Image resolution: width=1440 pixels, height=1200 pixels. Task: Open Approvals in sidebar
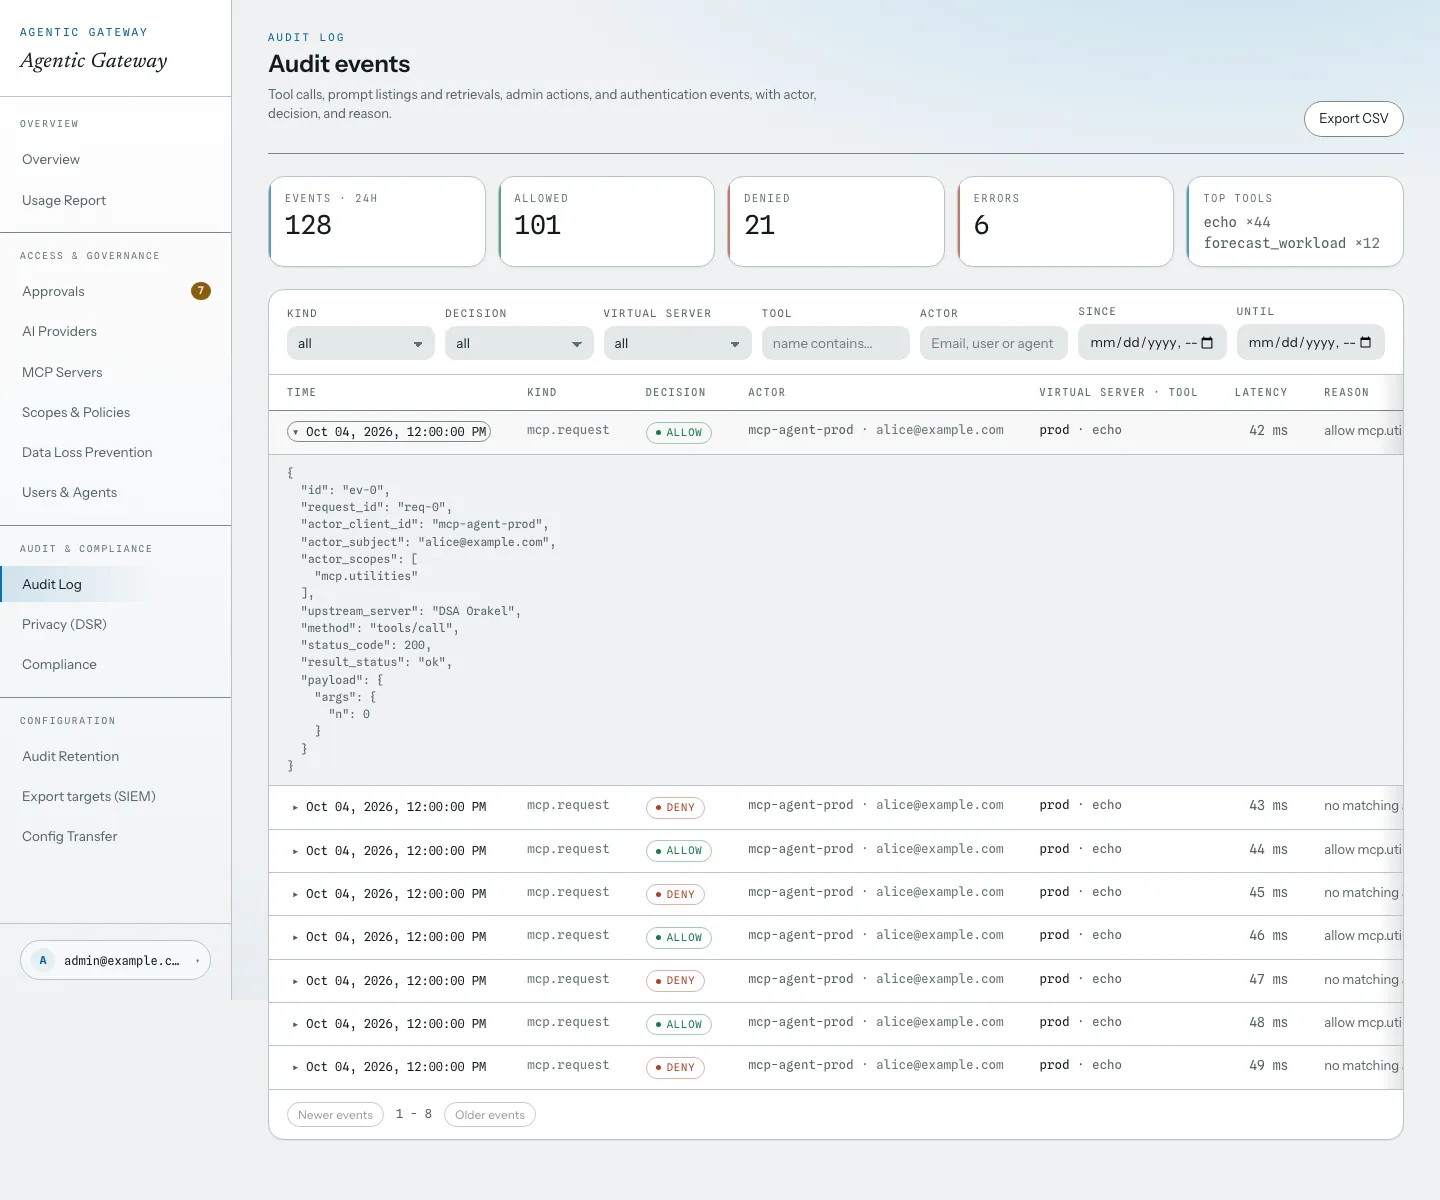coord(116,291)
